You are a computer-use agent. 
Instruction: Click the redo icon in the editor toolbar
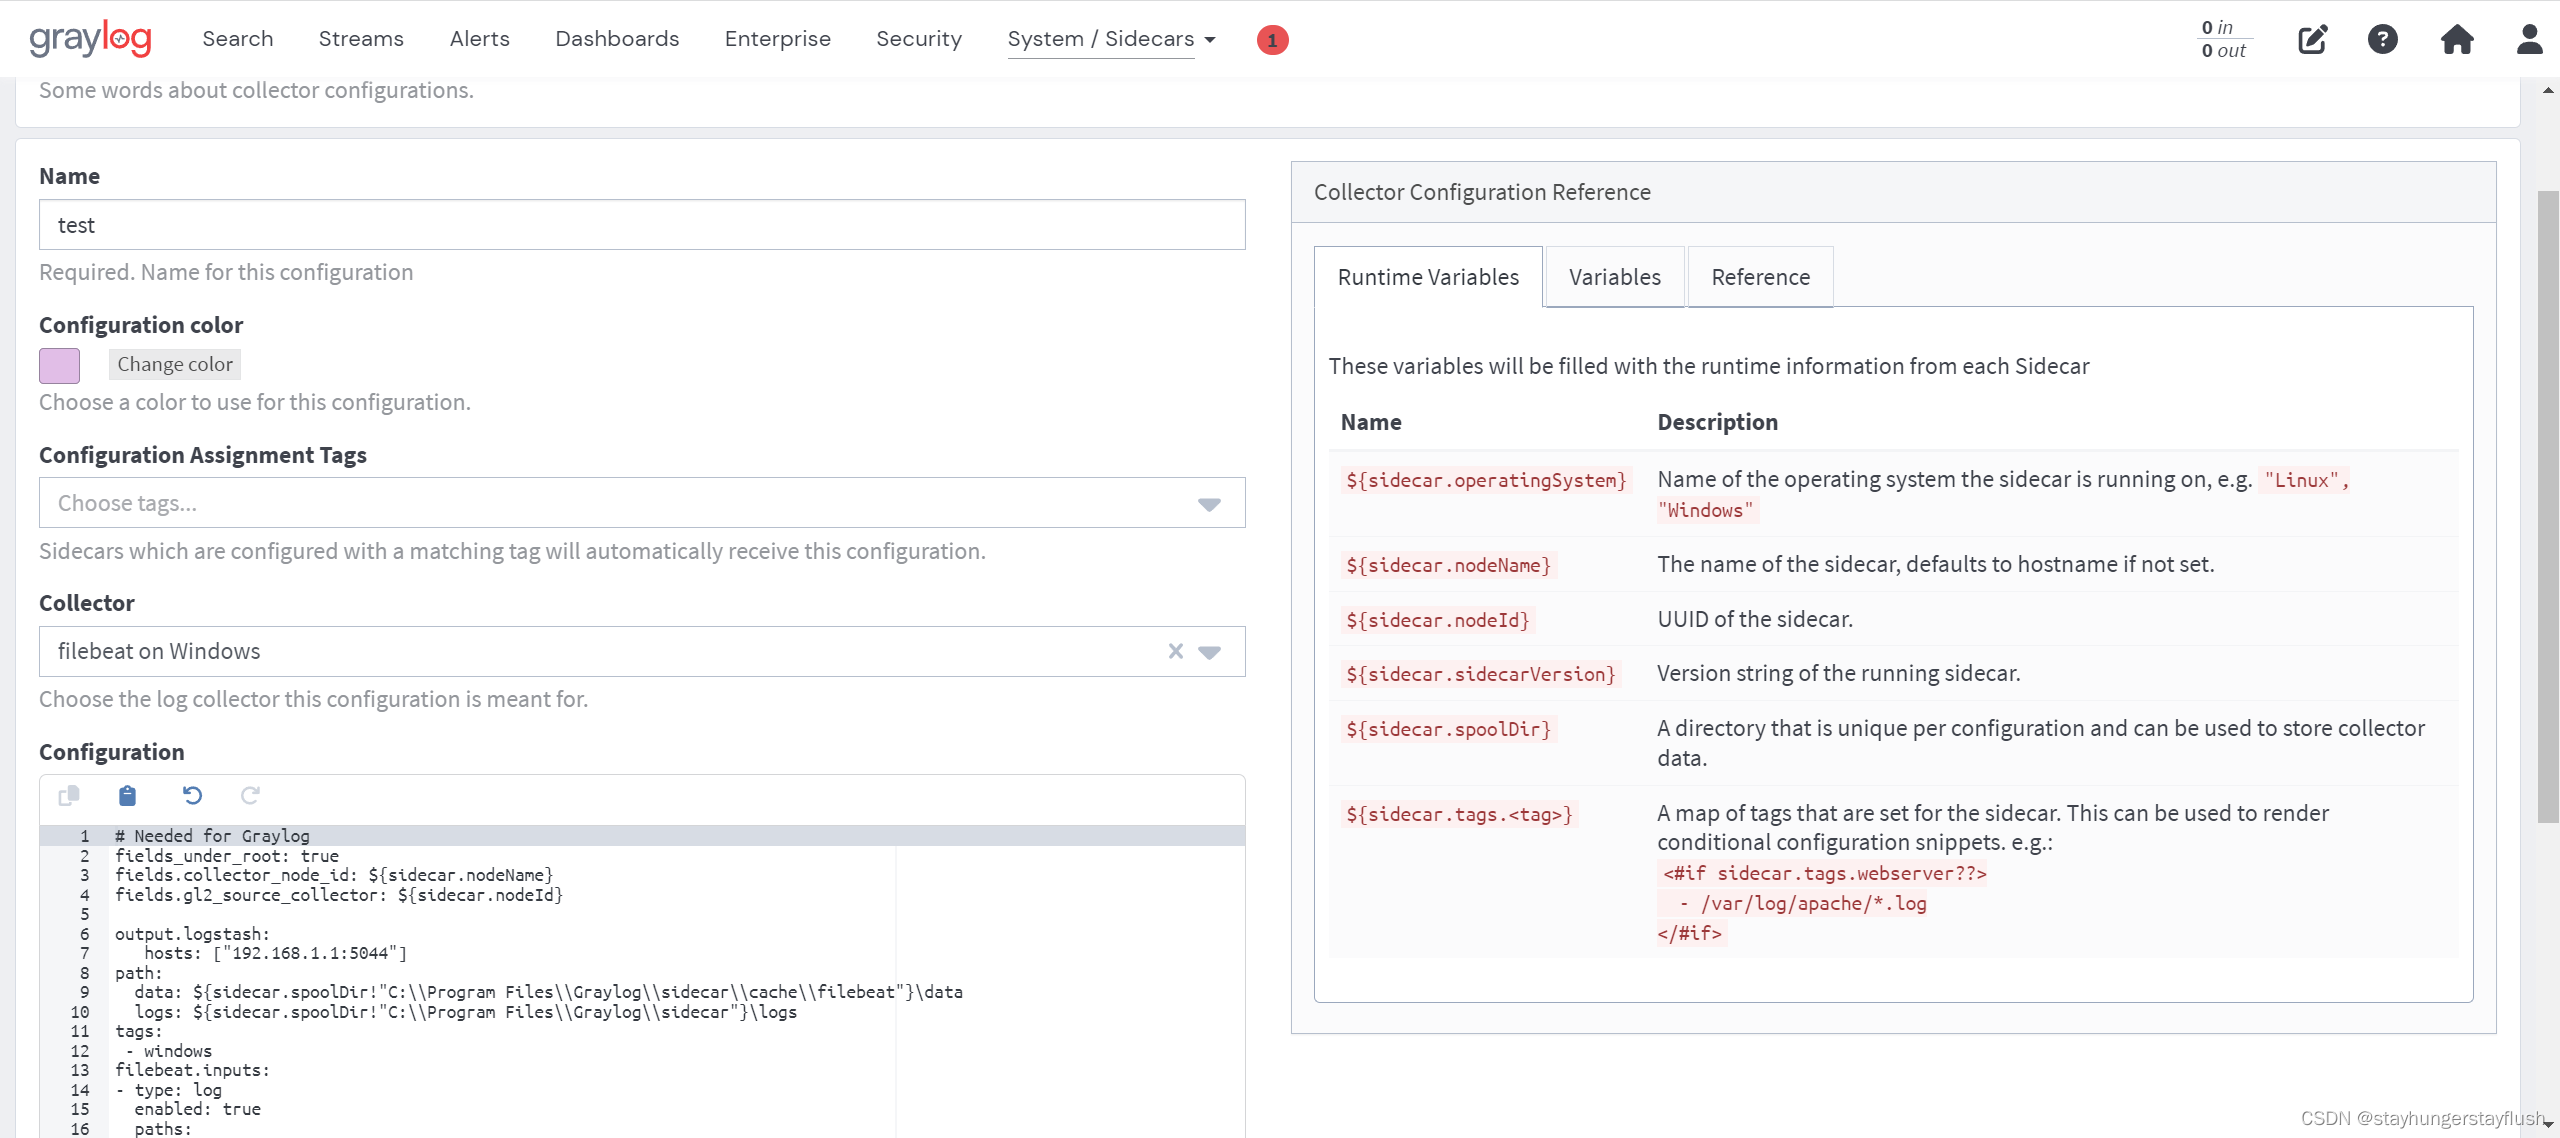(x=250, y=796)
